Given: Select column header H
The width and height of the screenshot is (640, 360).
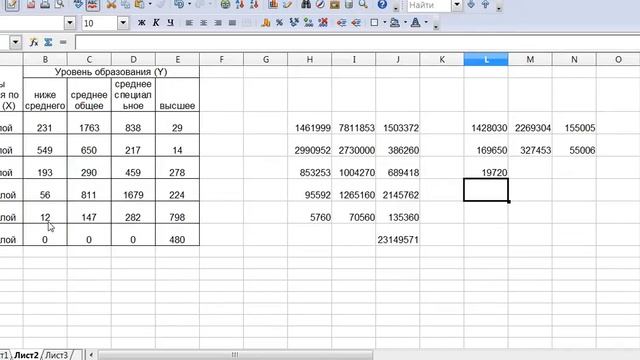Looking at the screenshot, I should tap(309, 59).
